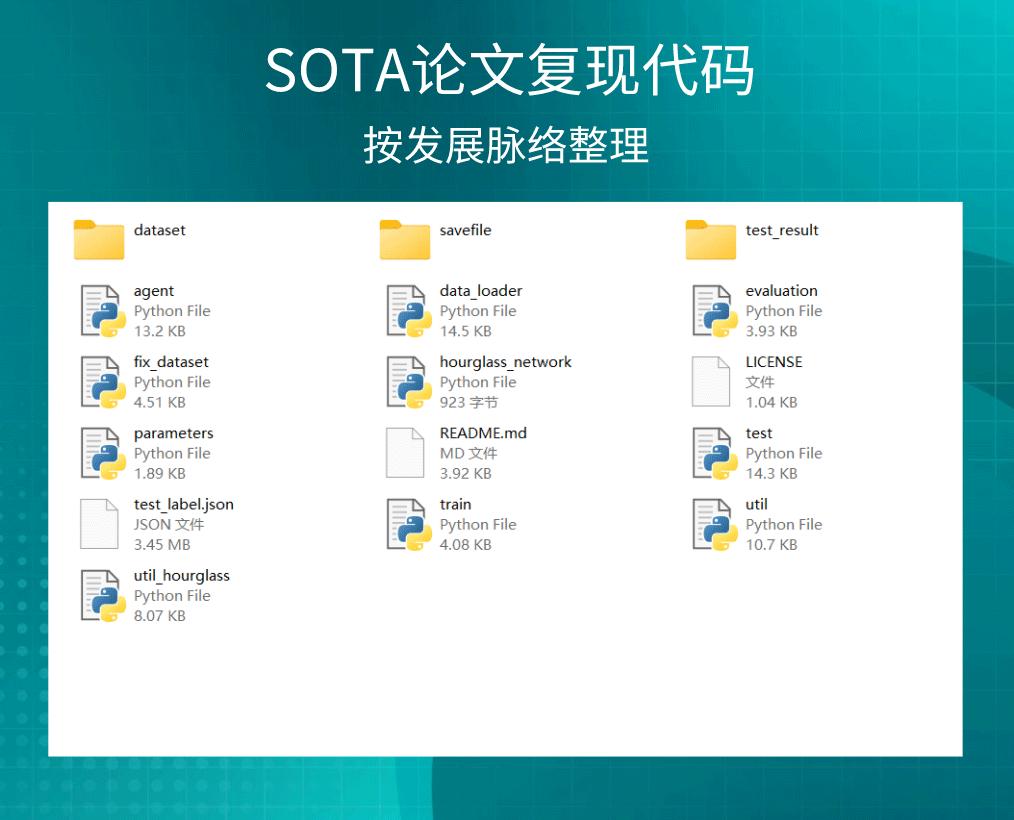Click the 'data_loader' file name
Image resolution: width=1014 pixels, height=820 pixels.
(481, 292)
